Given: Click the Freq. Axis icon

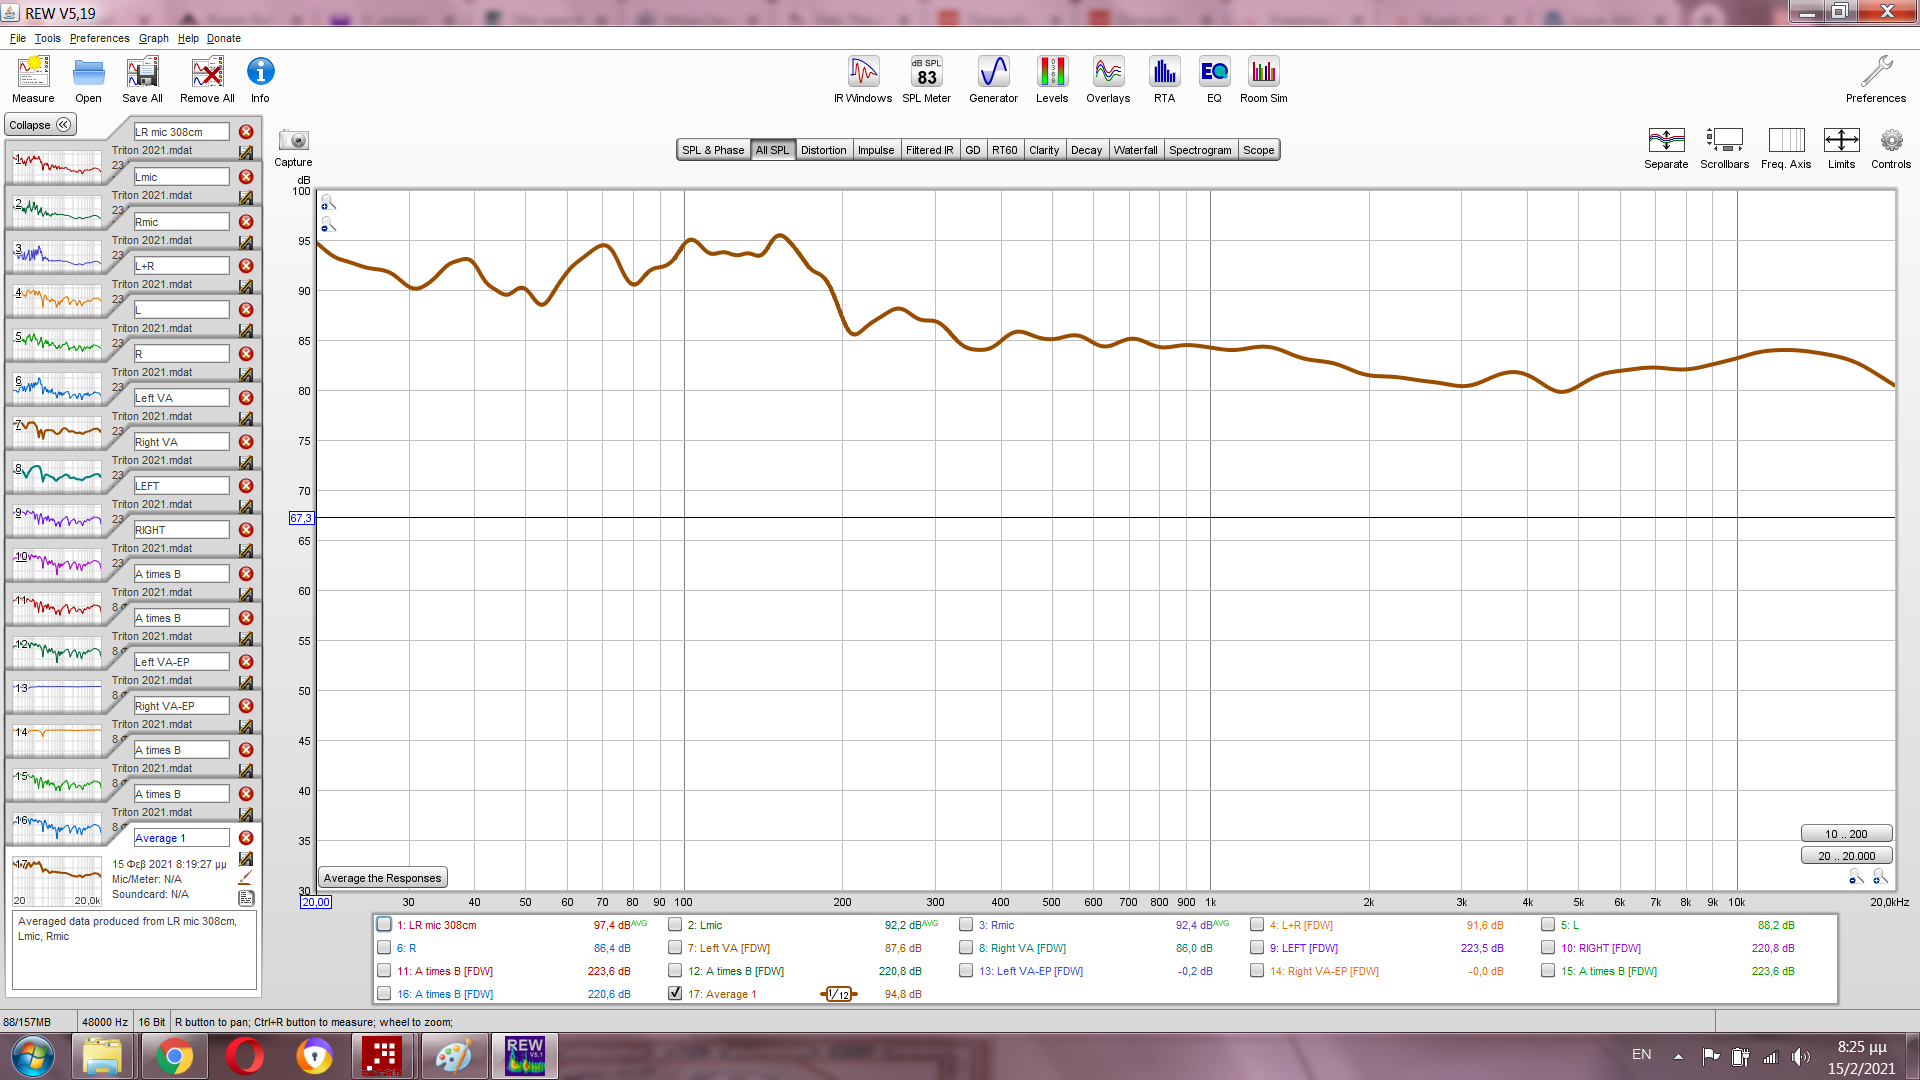Looking at the screenshot, I should 1786,148.
